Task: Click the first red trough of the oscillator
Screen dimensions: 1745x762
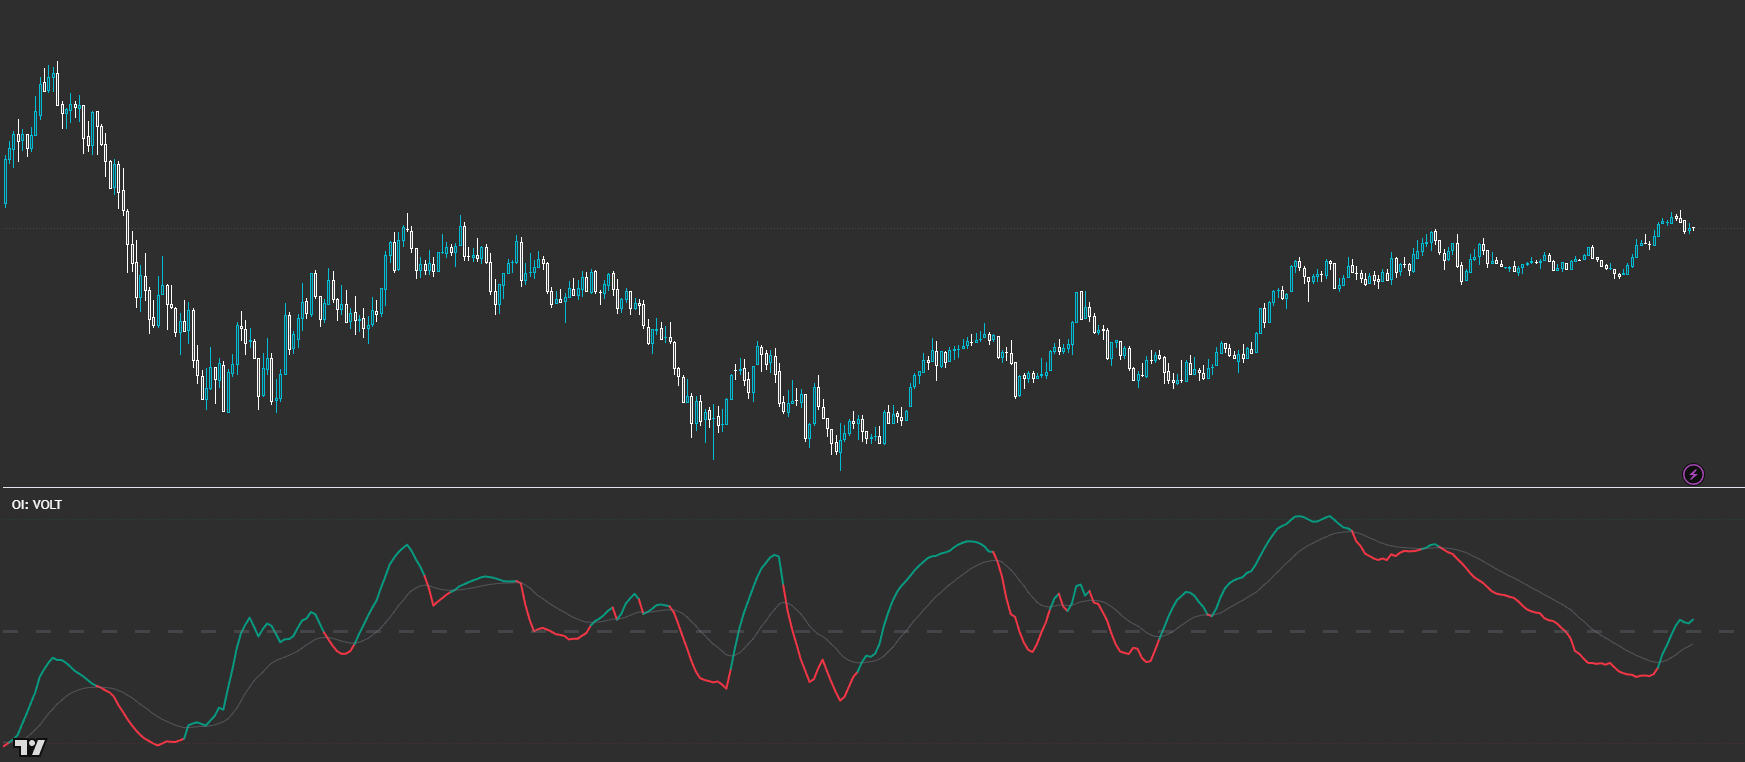Action: pos(160,743)
